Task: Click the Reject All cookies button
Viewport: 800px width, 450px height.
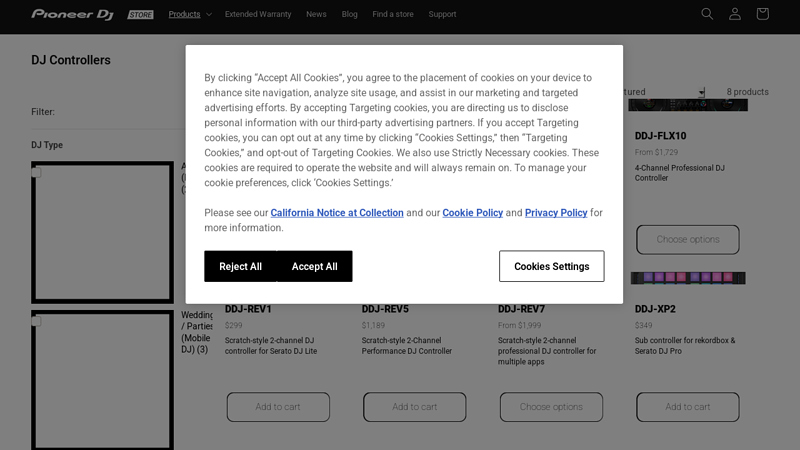Action: (x=241, y=266)
